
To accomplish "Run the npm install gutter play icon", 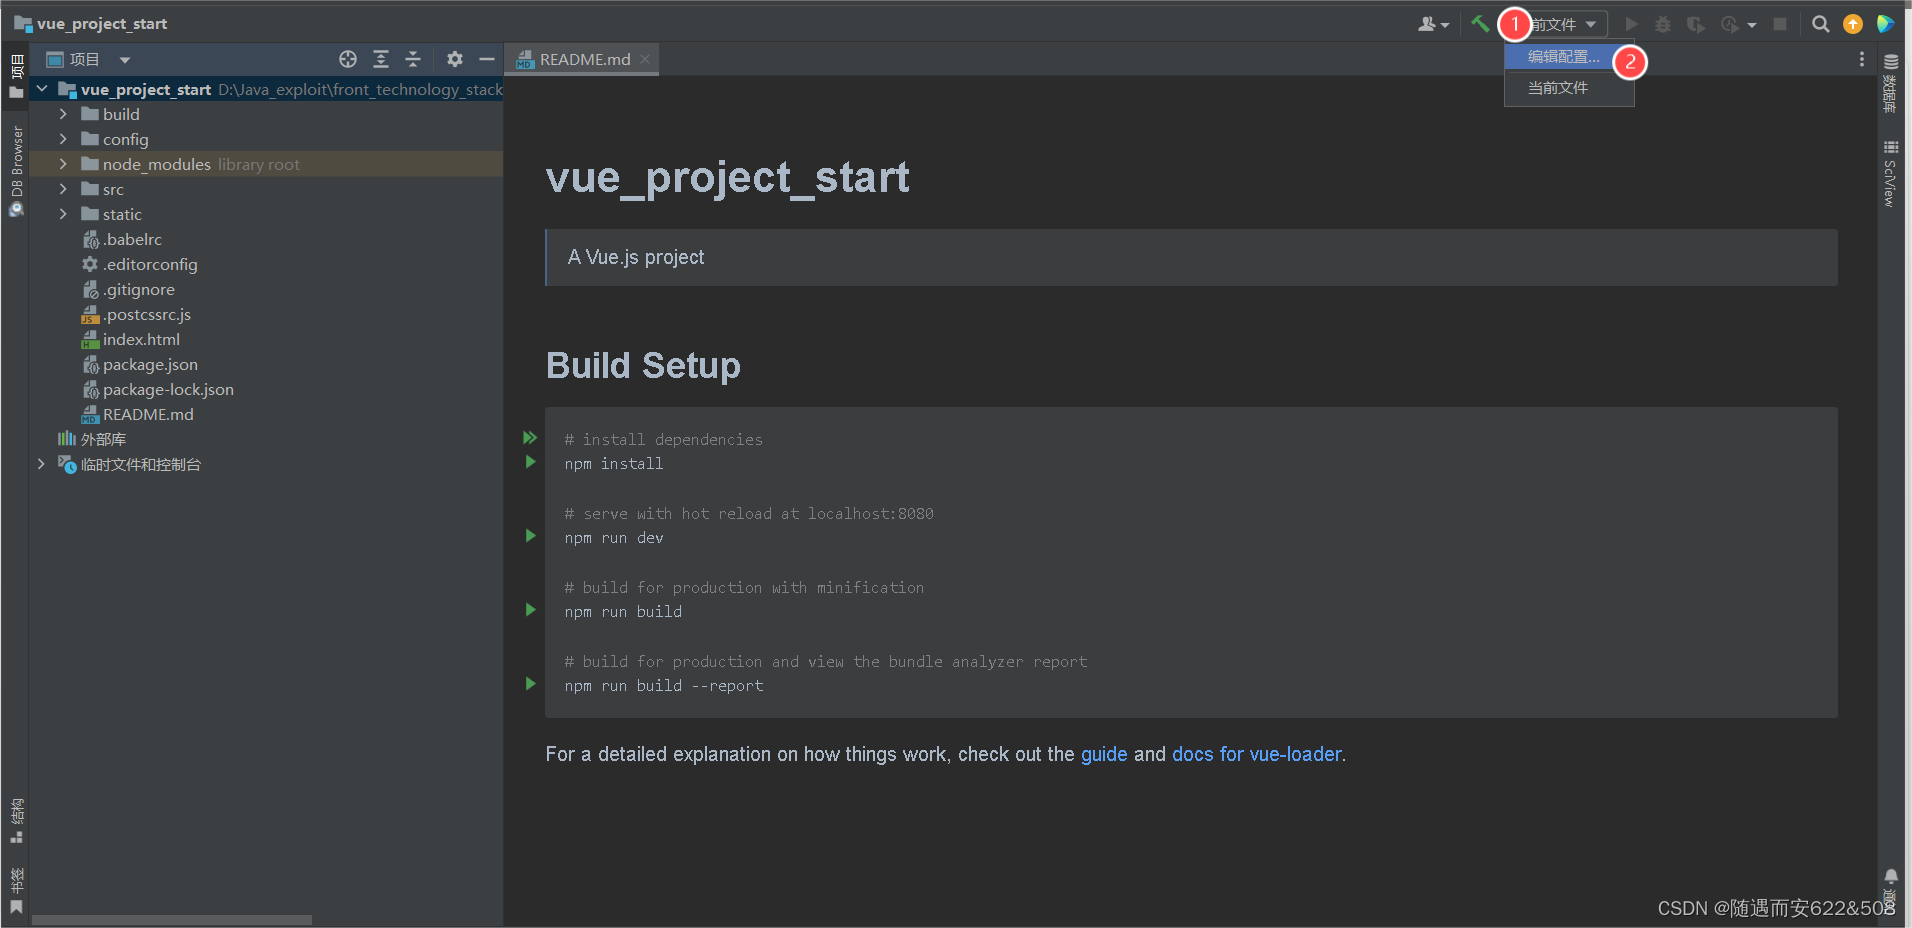I will click(528, 461).
